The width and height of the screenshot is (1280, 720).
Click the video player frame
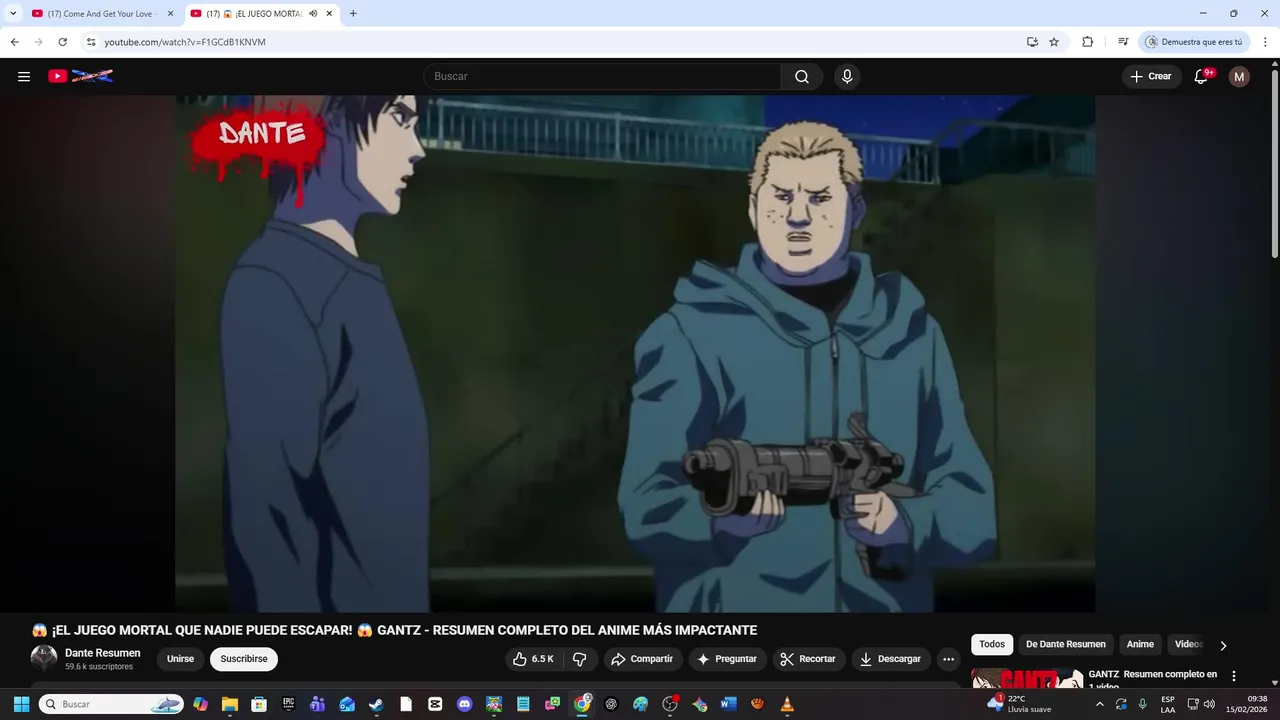[635, 353]
